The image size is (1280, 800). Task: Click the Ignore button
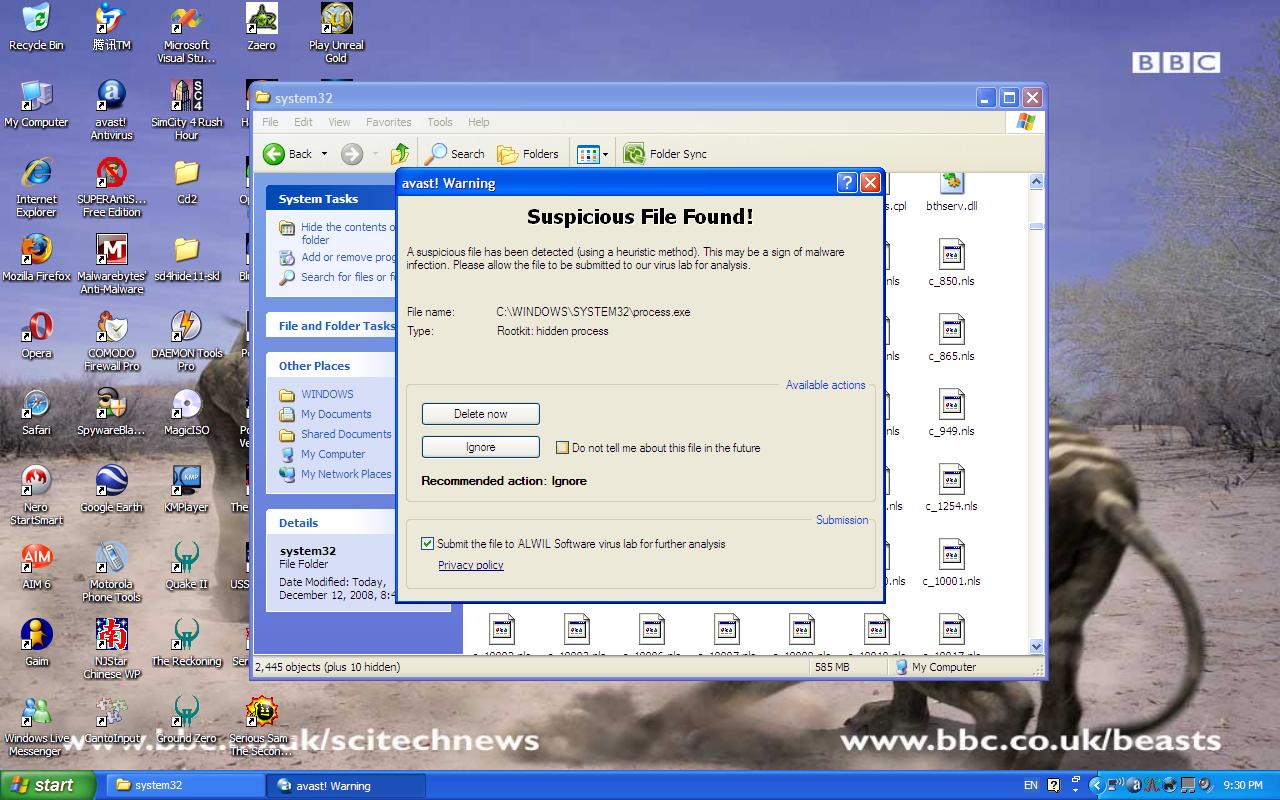pyautogui.click(x=481, y=447)
